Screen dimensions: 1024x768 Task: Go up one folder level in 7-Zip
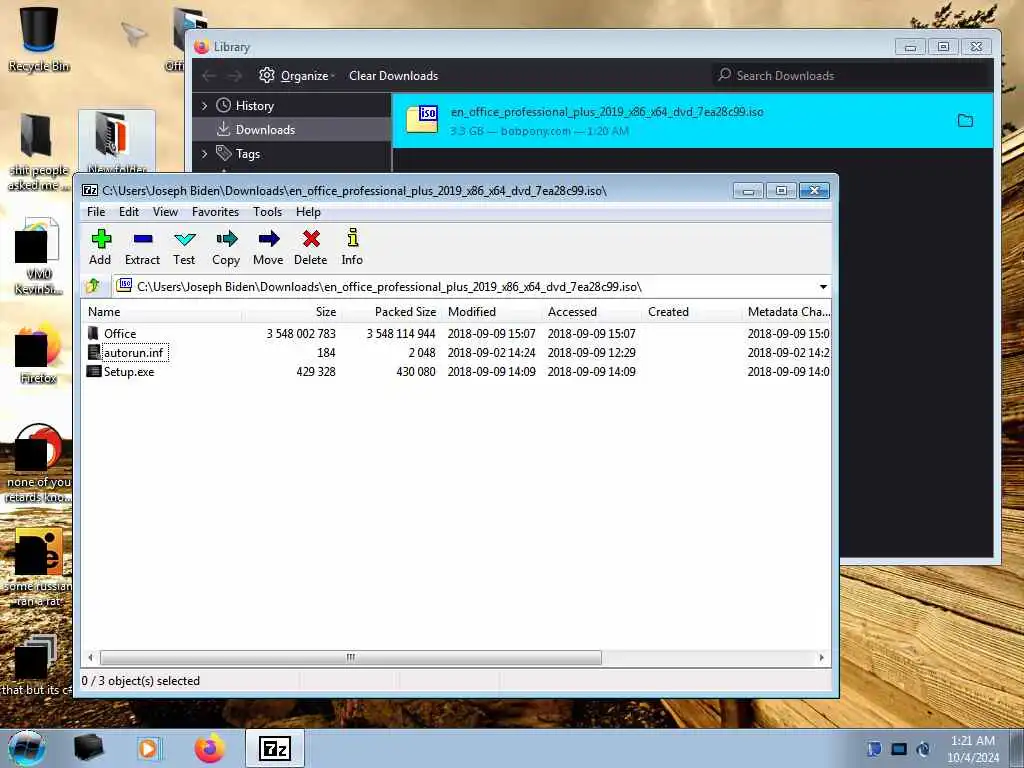pyautogui.click(x=93, y=286)
